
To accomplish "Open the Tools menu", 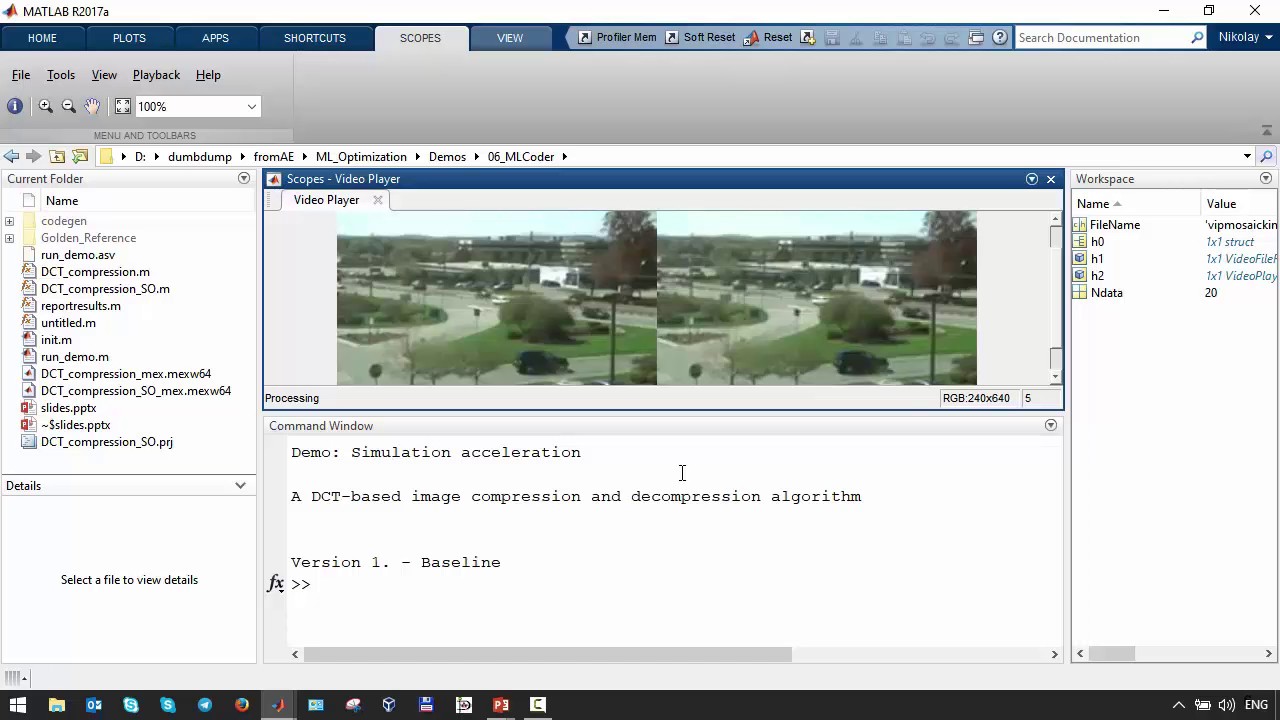I will click(61, 75).
